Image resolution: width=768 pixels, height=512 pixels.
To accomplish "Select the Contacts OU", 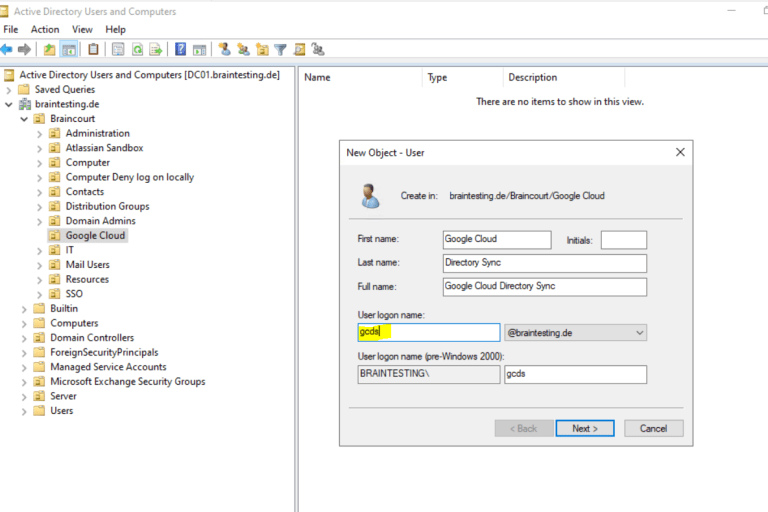I will (85, 192).
